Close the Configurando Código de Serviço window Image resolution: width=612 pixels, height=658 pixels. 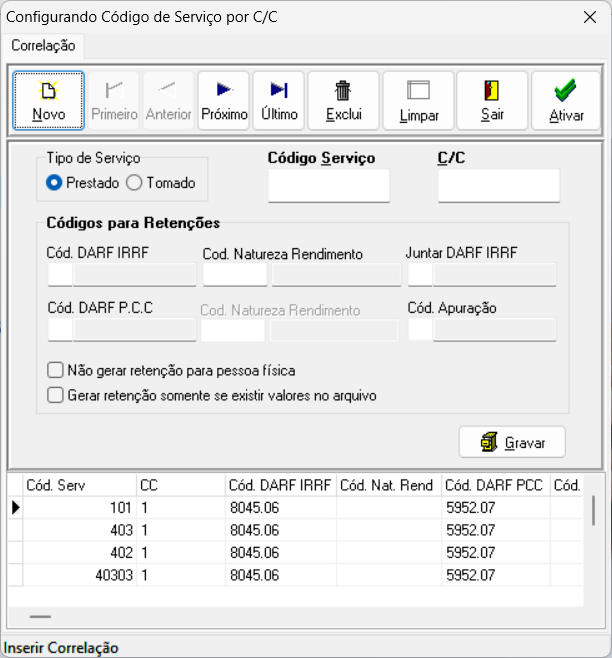590,17
